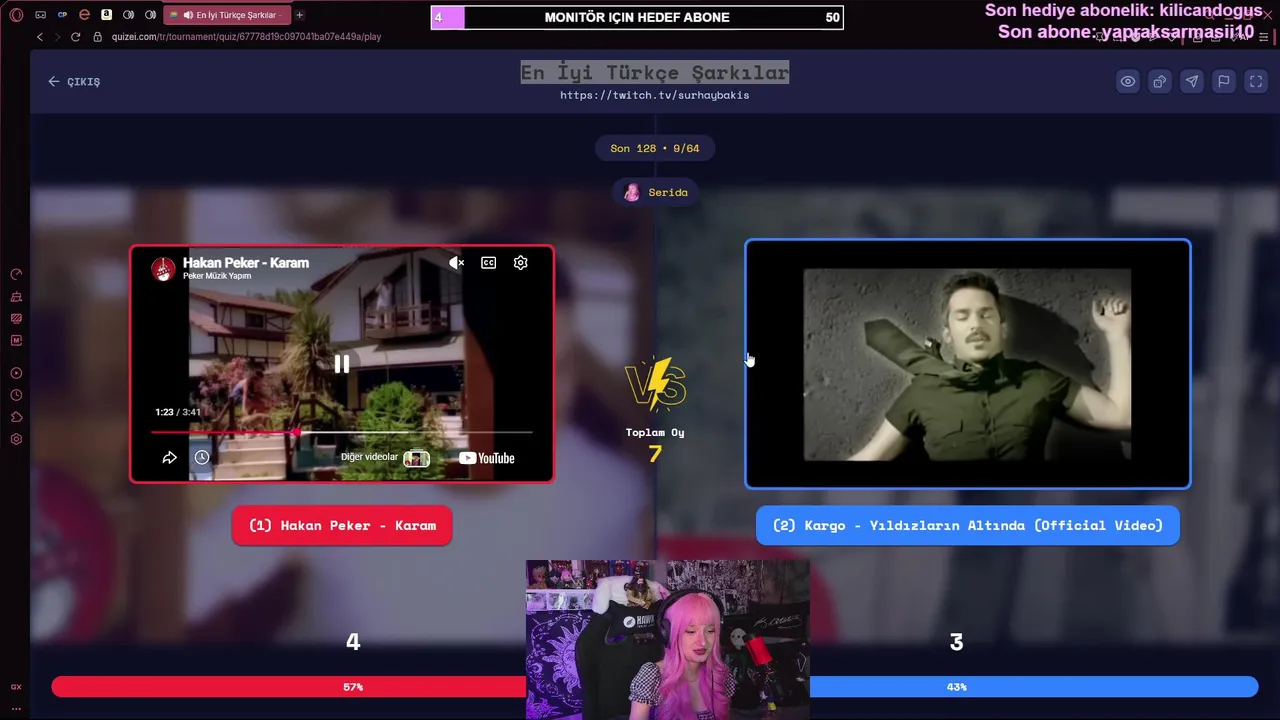Open the Hakan Peker - Karam video title
The height and width of the screenshot is (720, 1280).
(246, 263)
